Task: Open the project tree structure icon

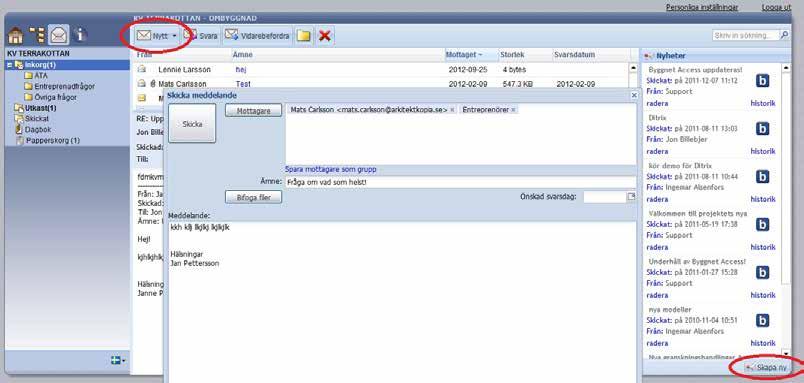Action: coord(37,35)
